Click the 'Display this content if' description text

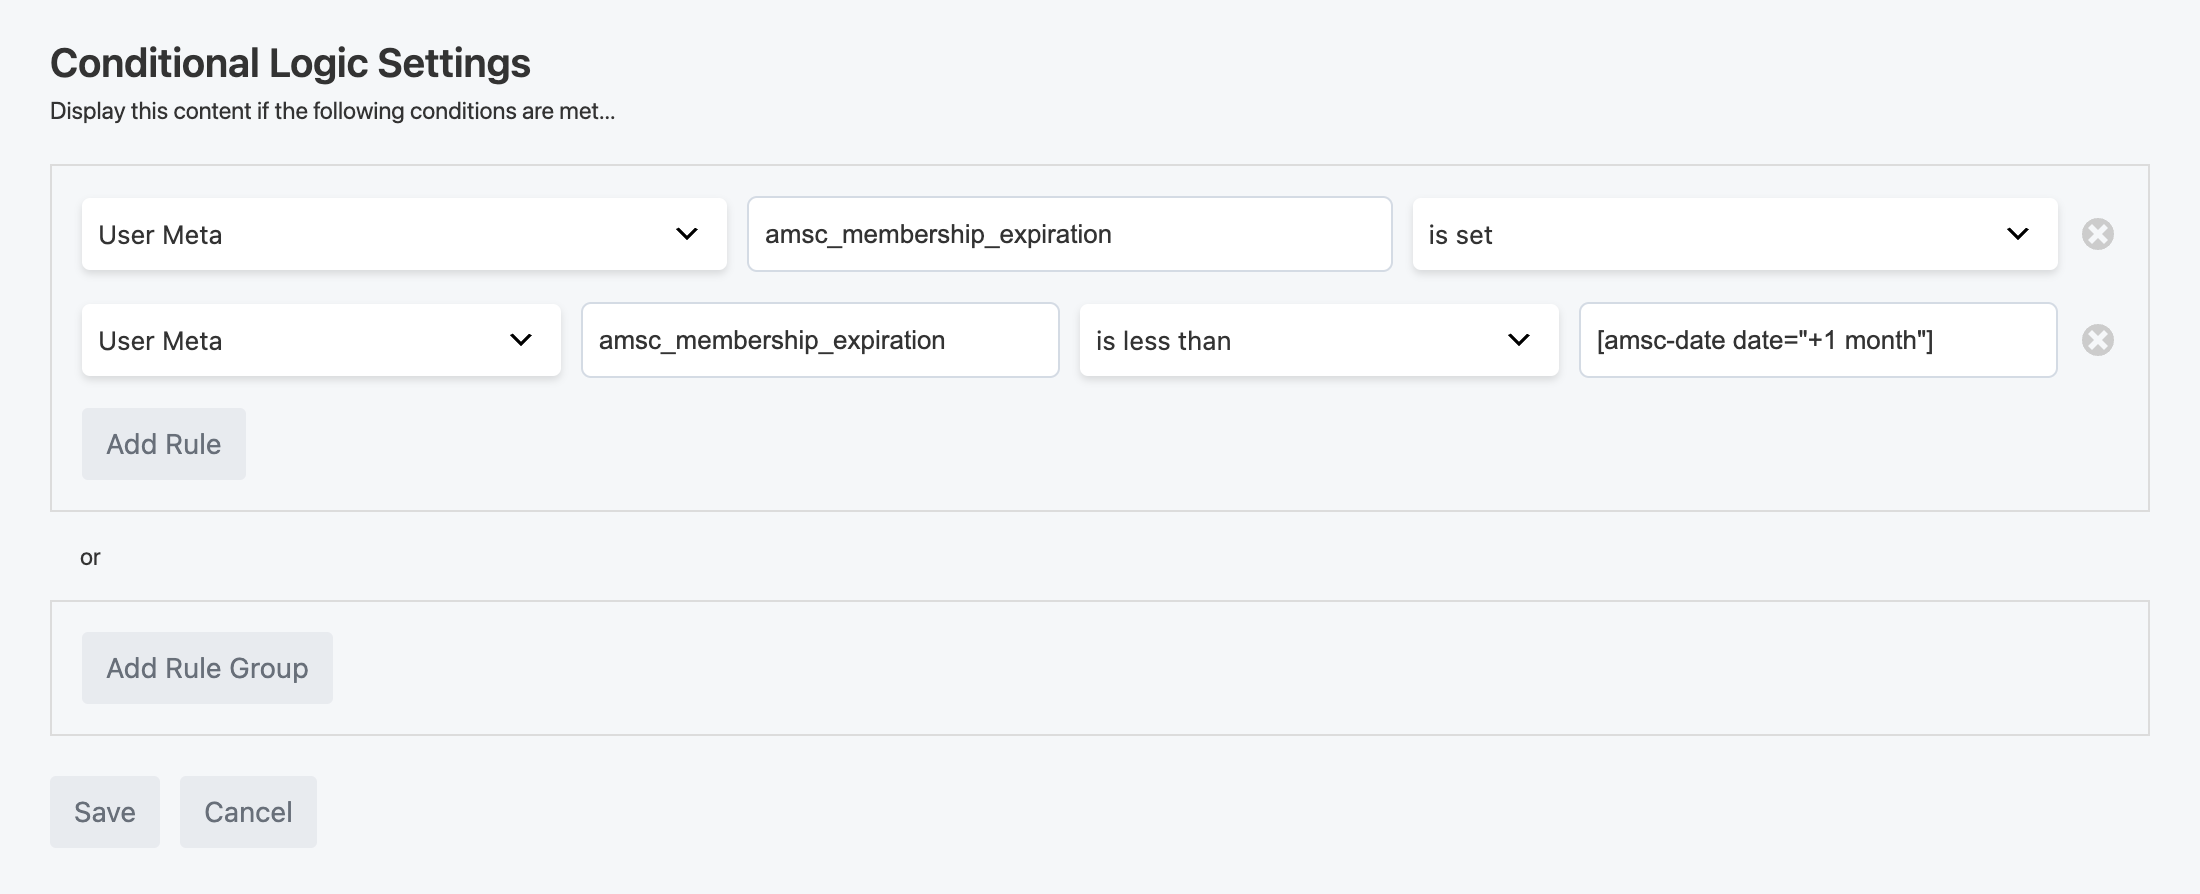[332, 111]
